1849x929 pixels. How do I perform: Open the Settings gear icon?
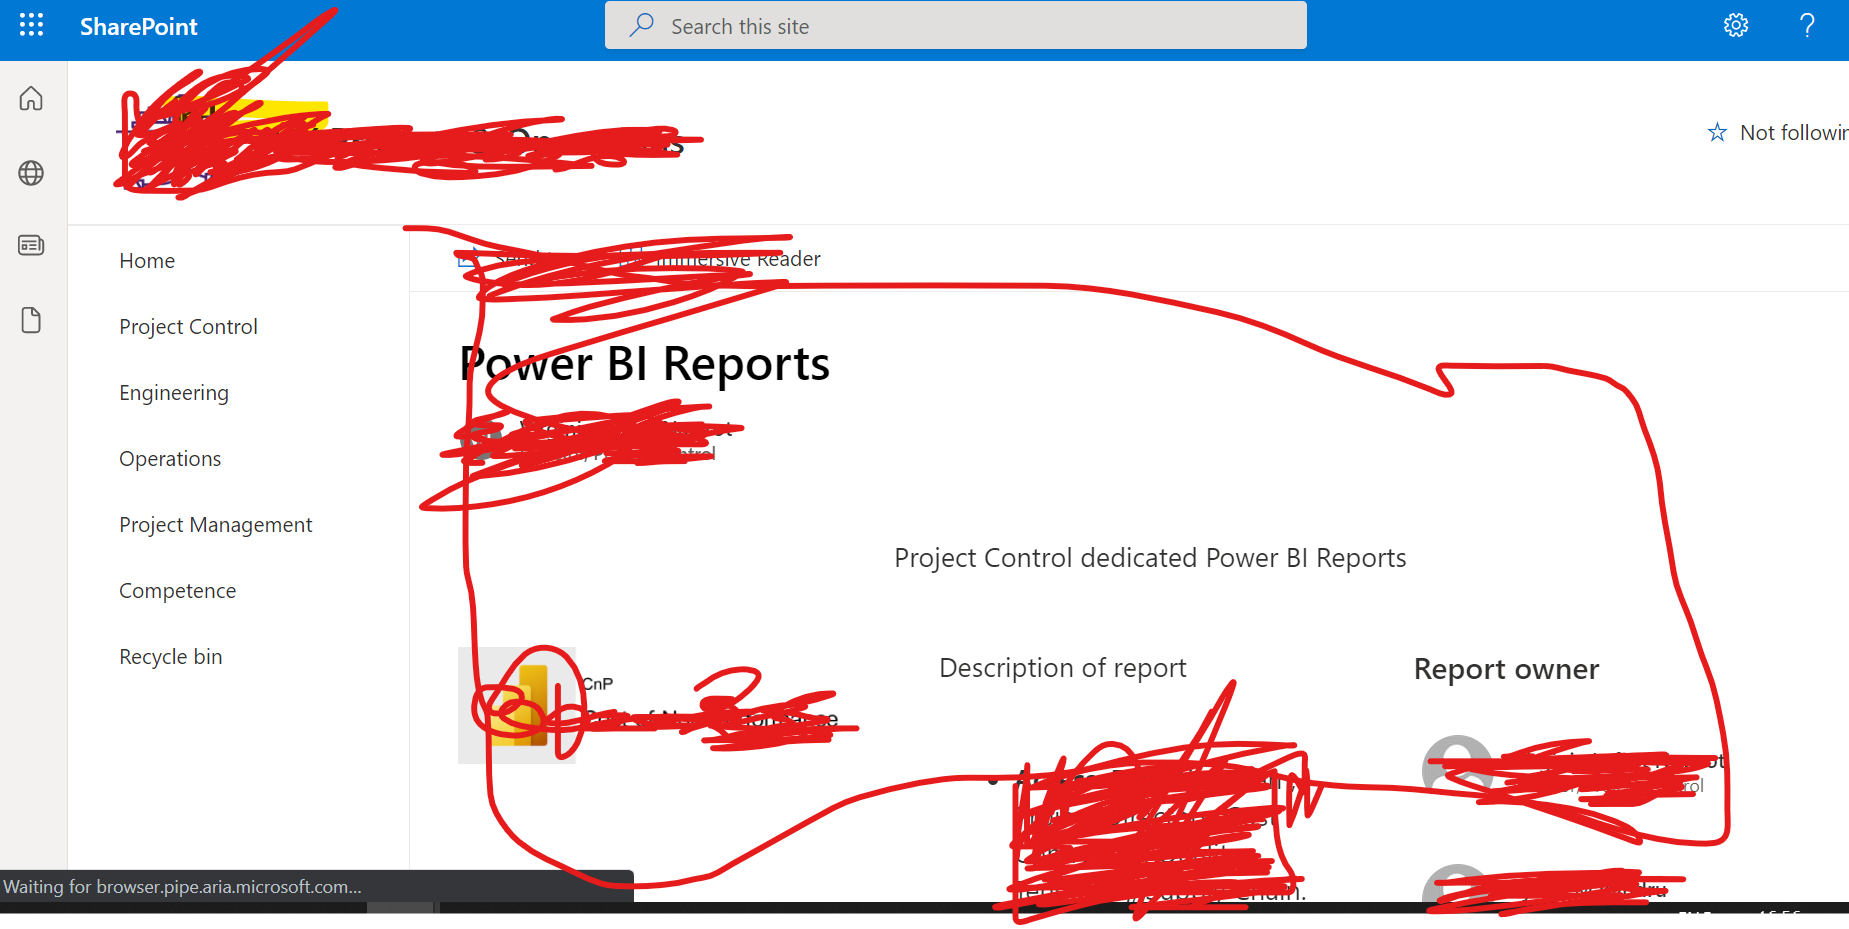pos(1736,25)
